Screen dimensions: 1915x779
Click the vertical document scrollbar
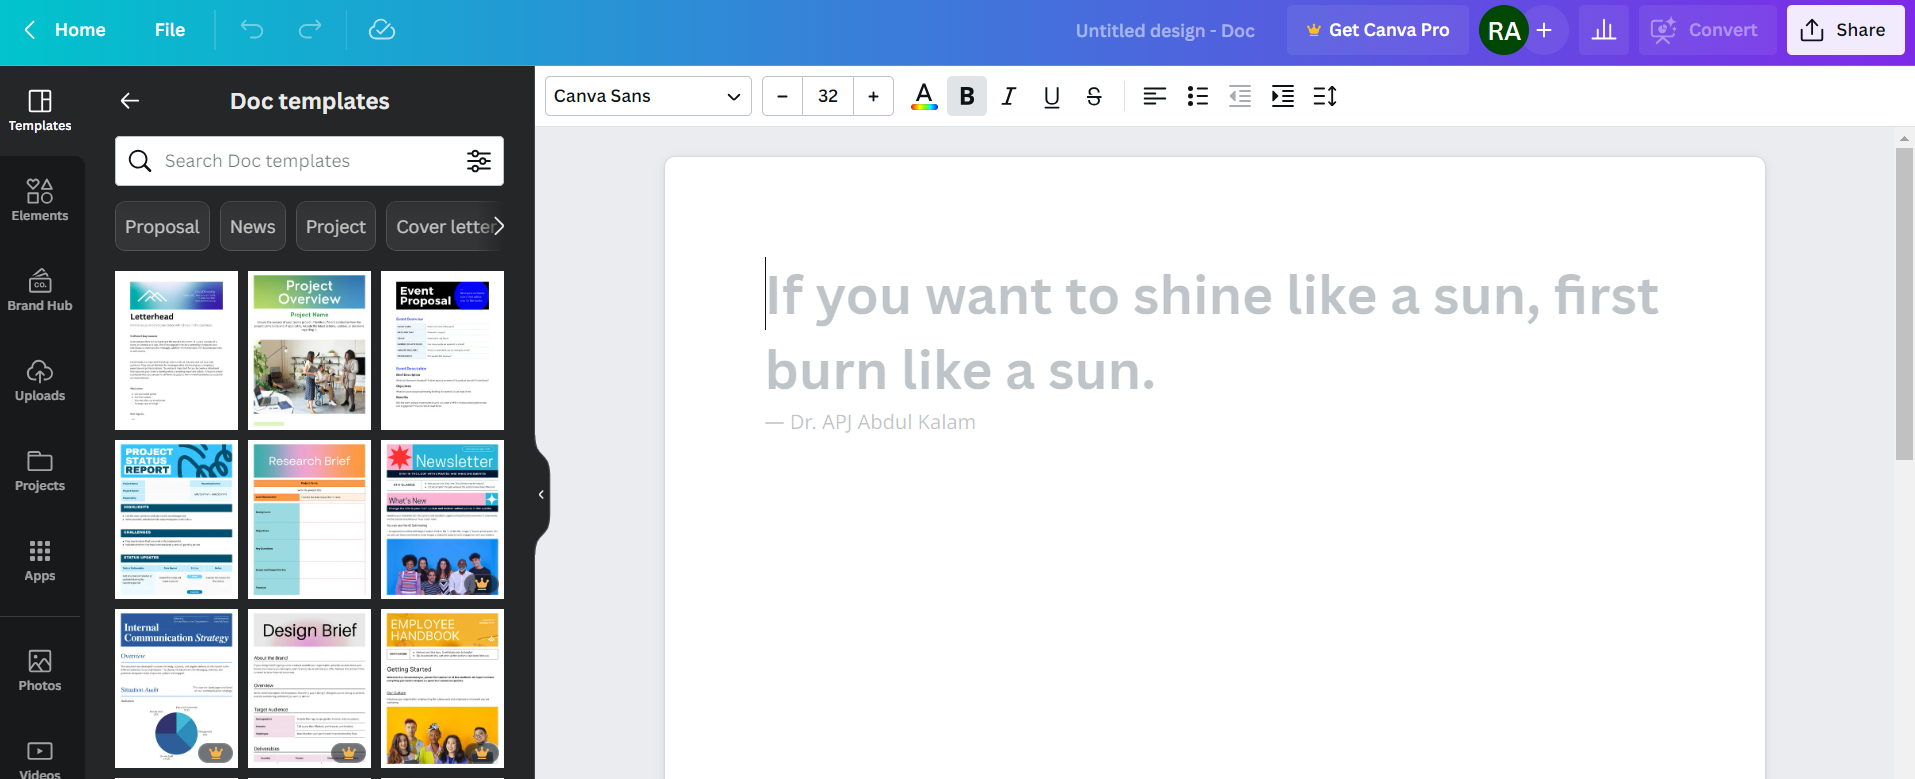tap(1904, 304)
